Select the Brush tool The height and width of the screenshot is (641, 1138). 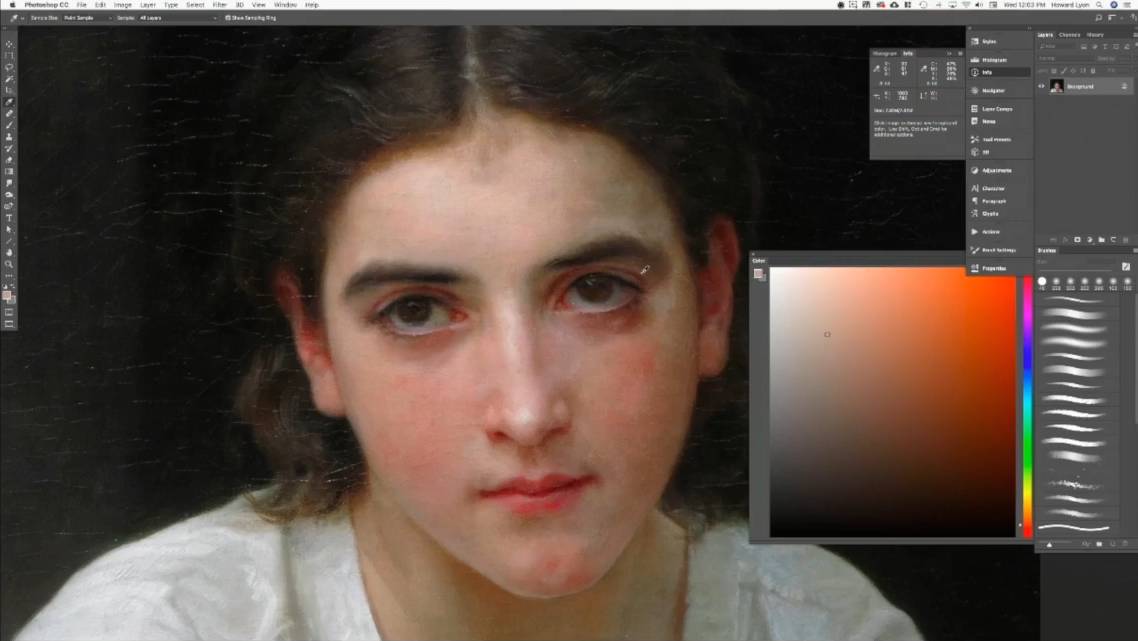(9, 126)
